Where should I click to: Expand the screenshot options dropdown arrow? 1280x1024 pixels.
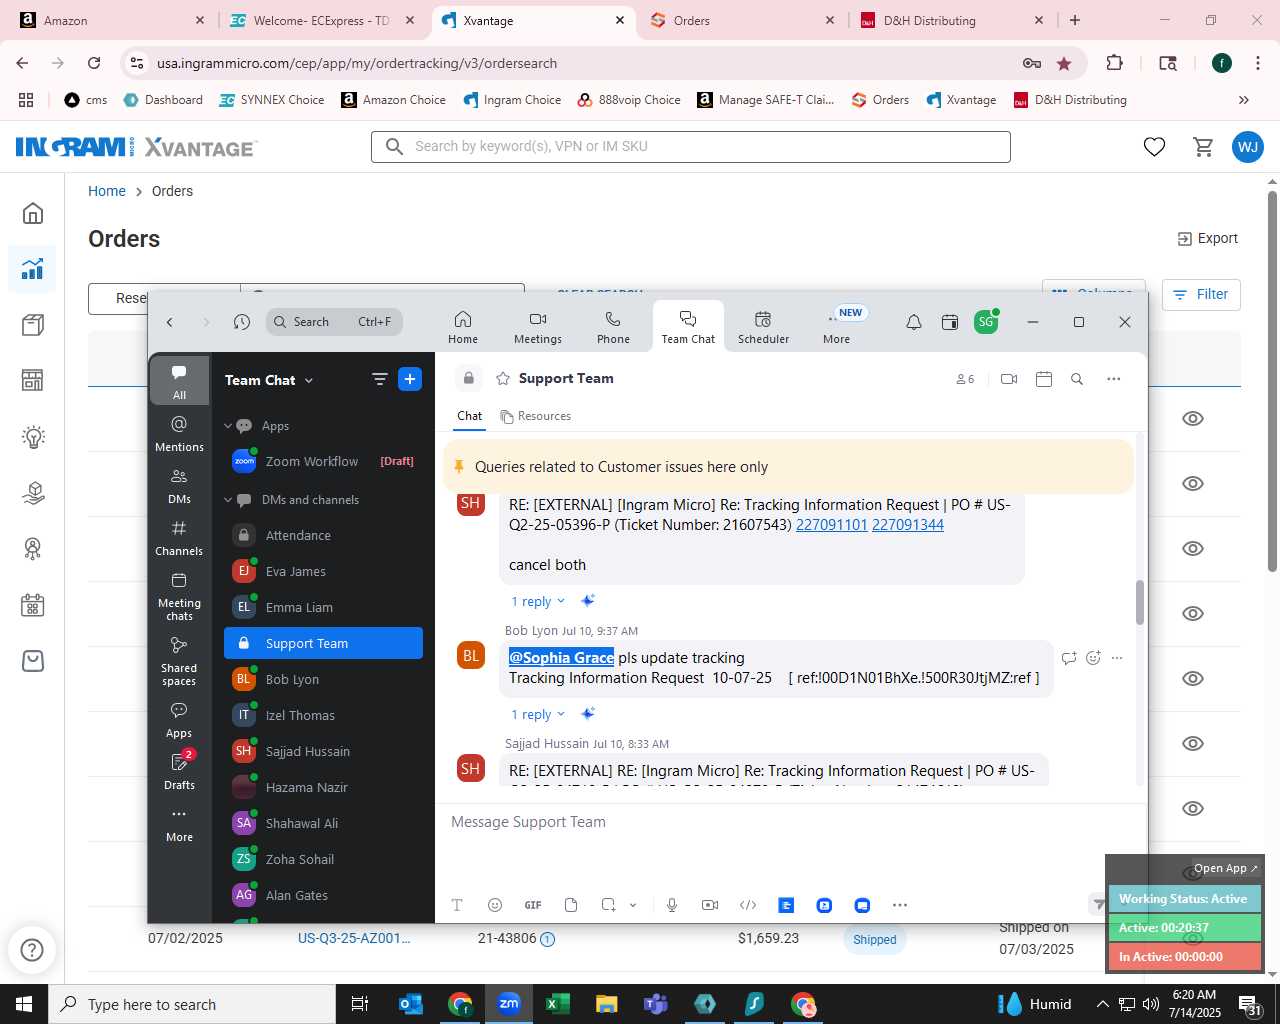[633, 905]
